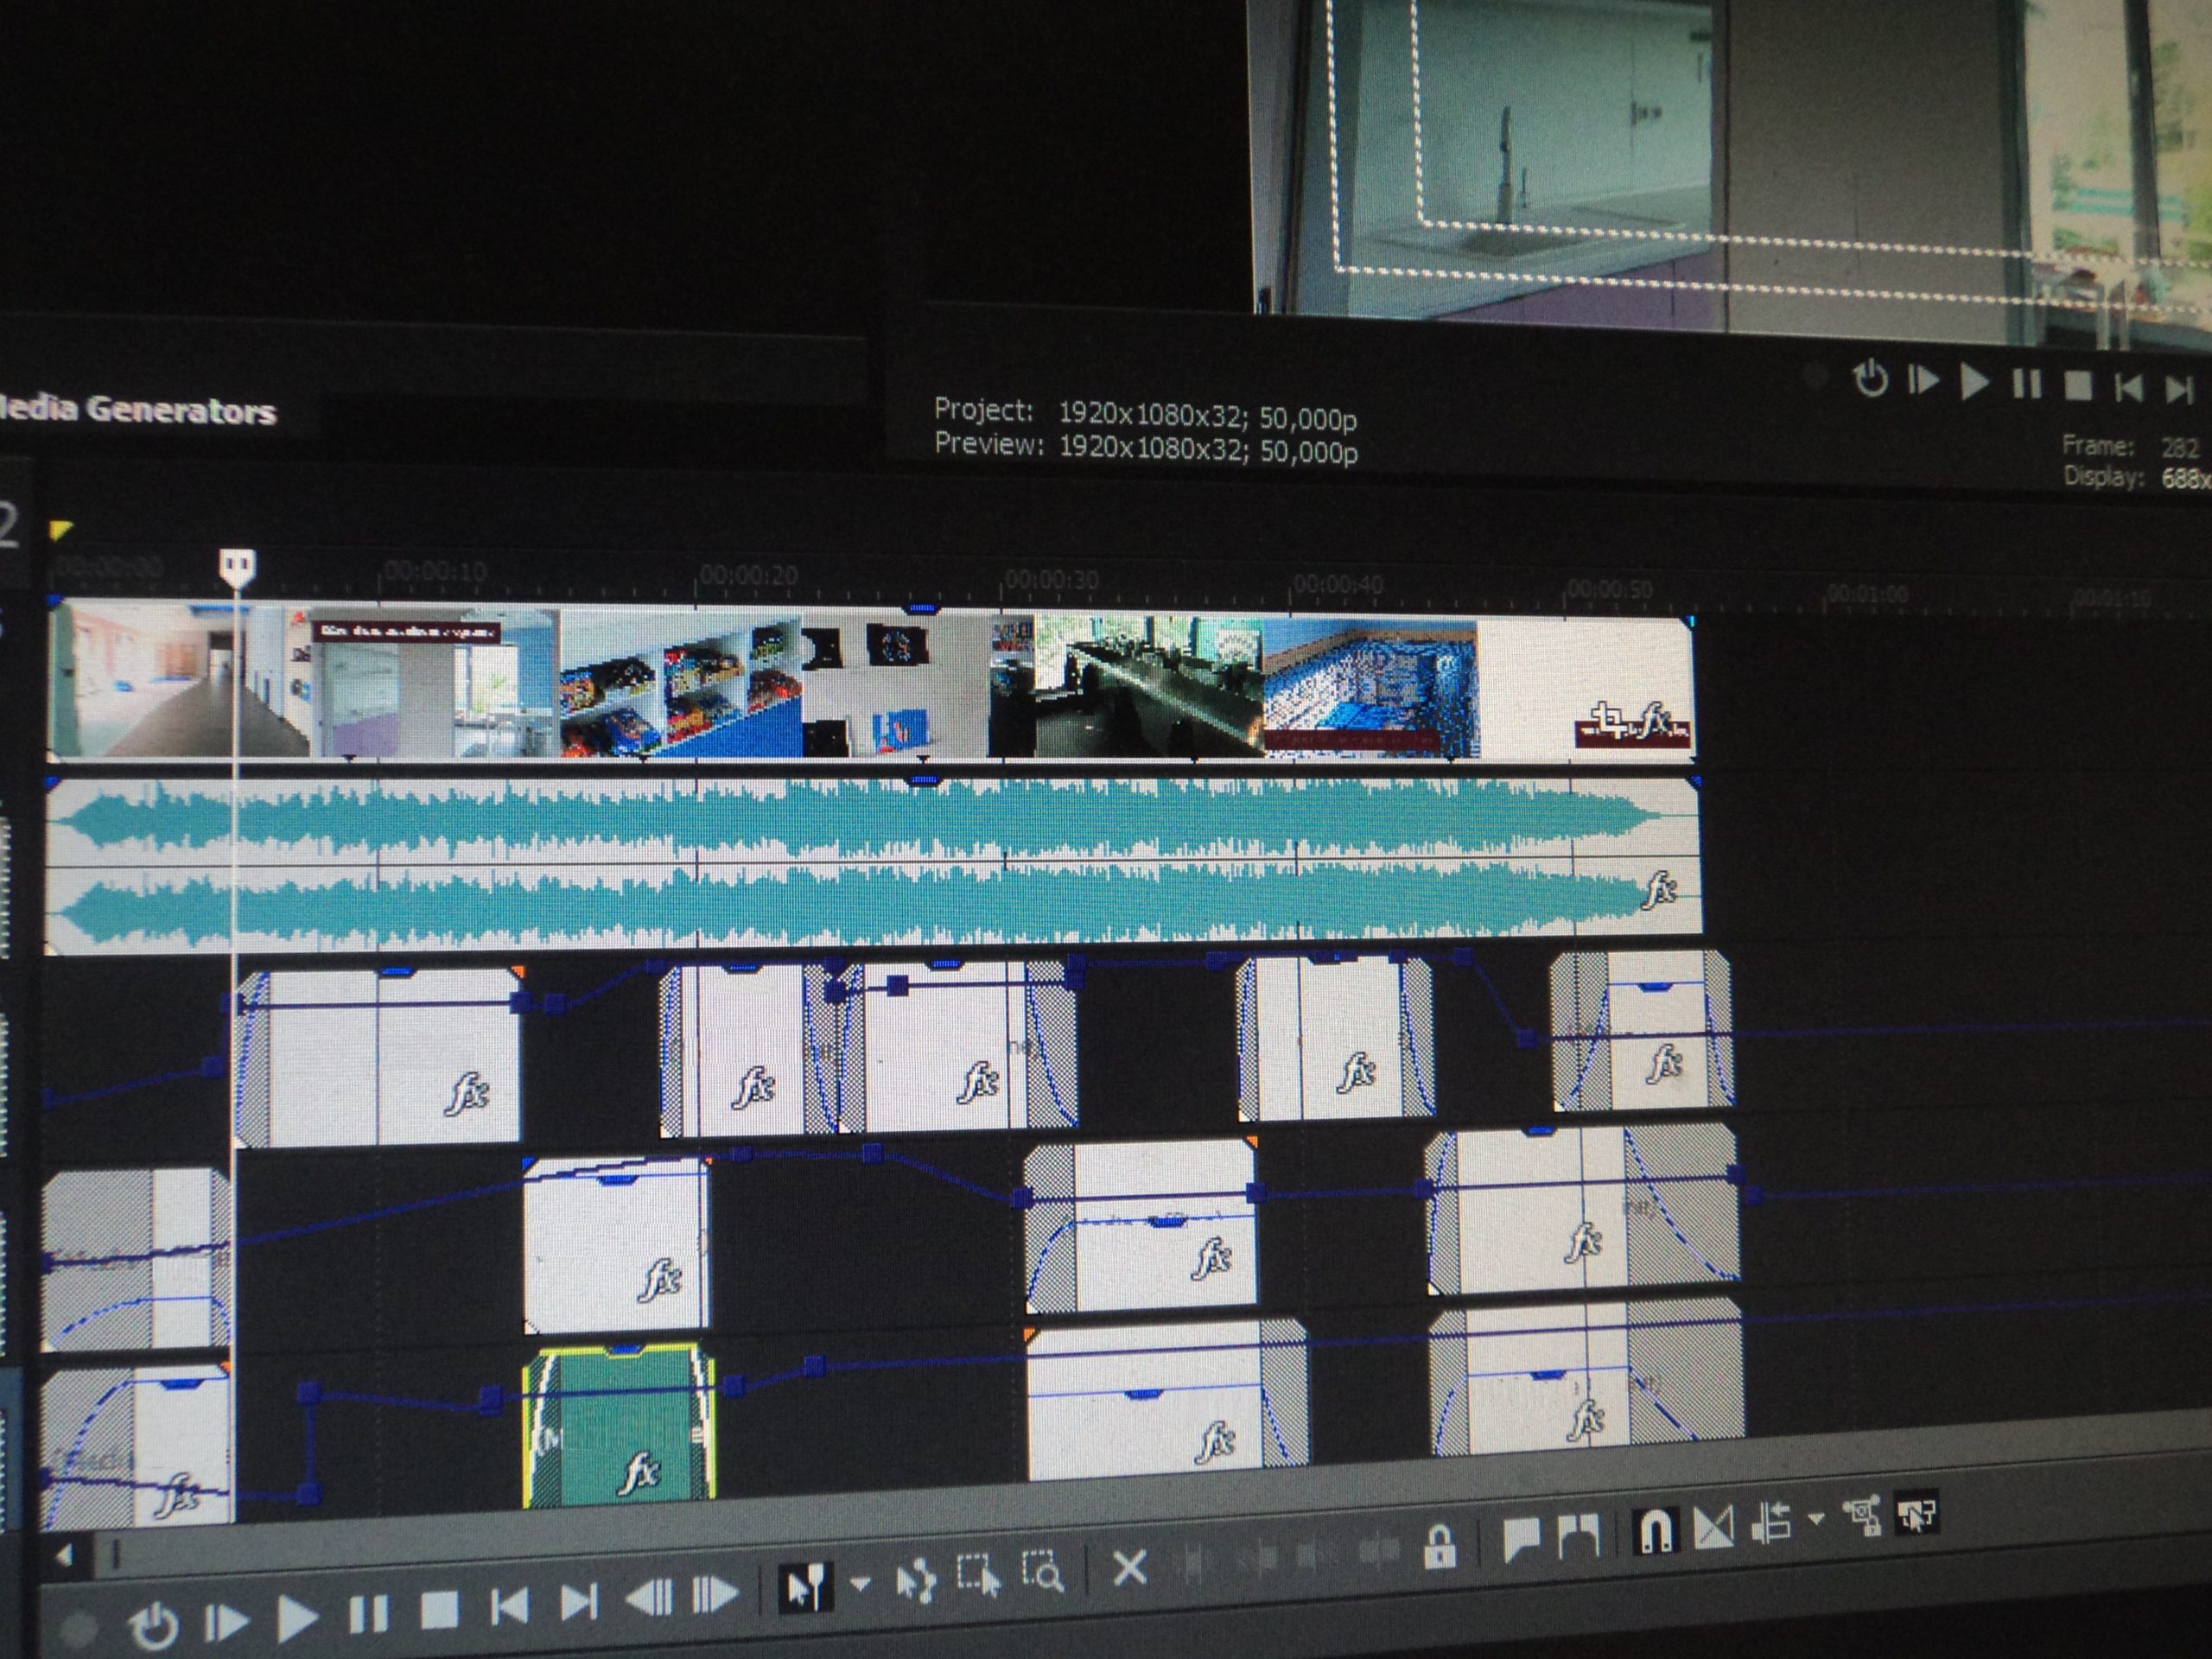Step to the previous frame

pyautogui.click(x=648, y=1599)
